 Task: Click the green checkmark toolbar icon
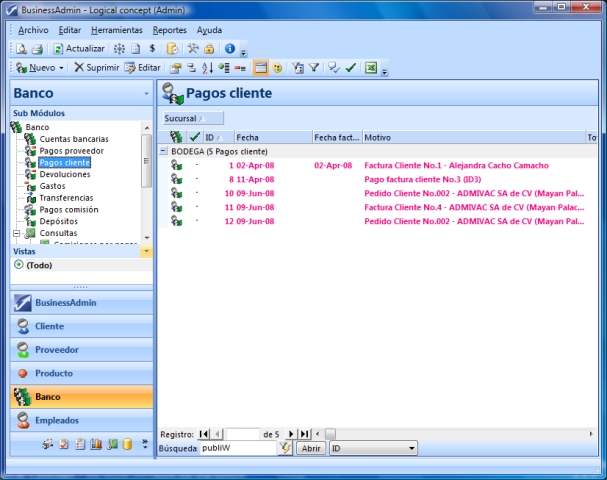click(351, 68)
